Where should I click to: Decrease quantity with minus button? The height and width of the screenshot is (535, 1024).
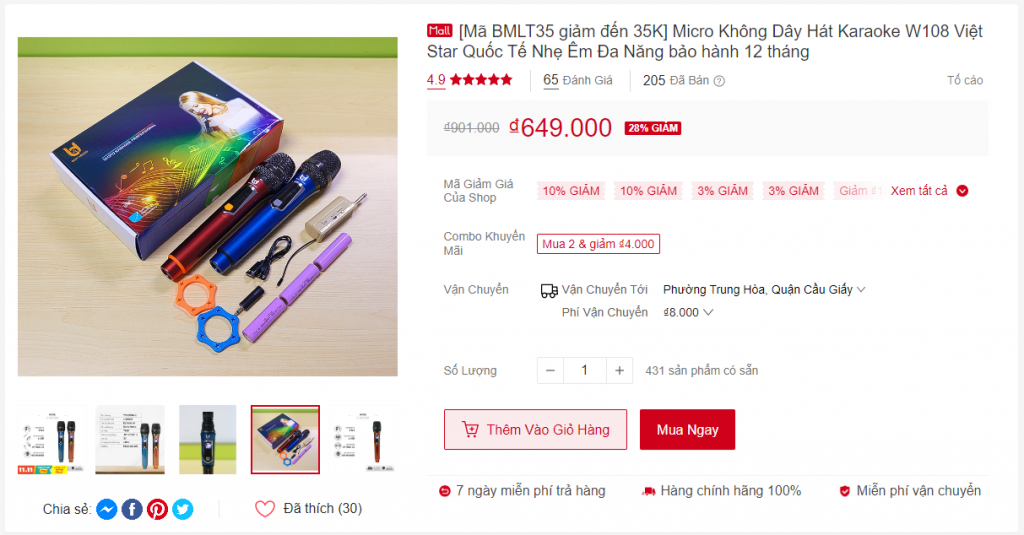(551, 370)
